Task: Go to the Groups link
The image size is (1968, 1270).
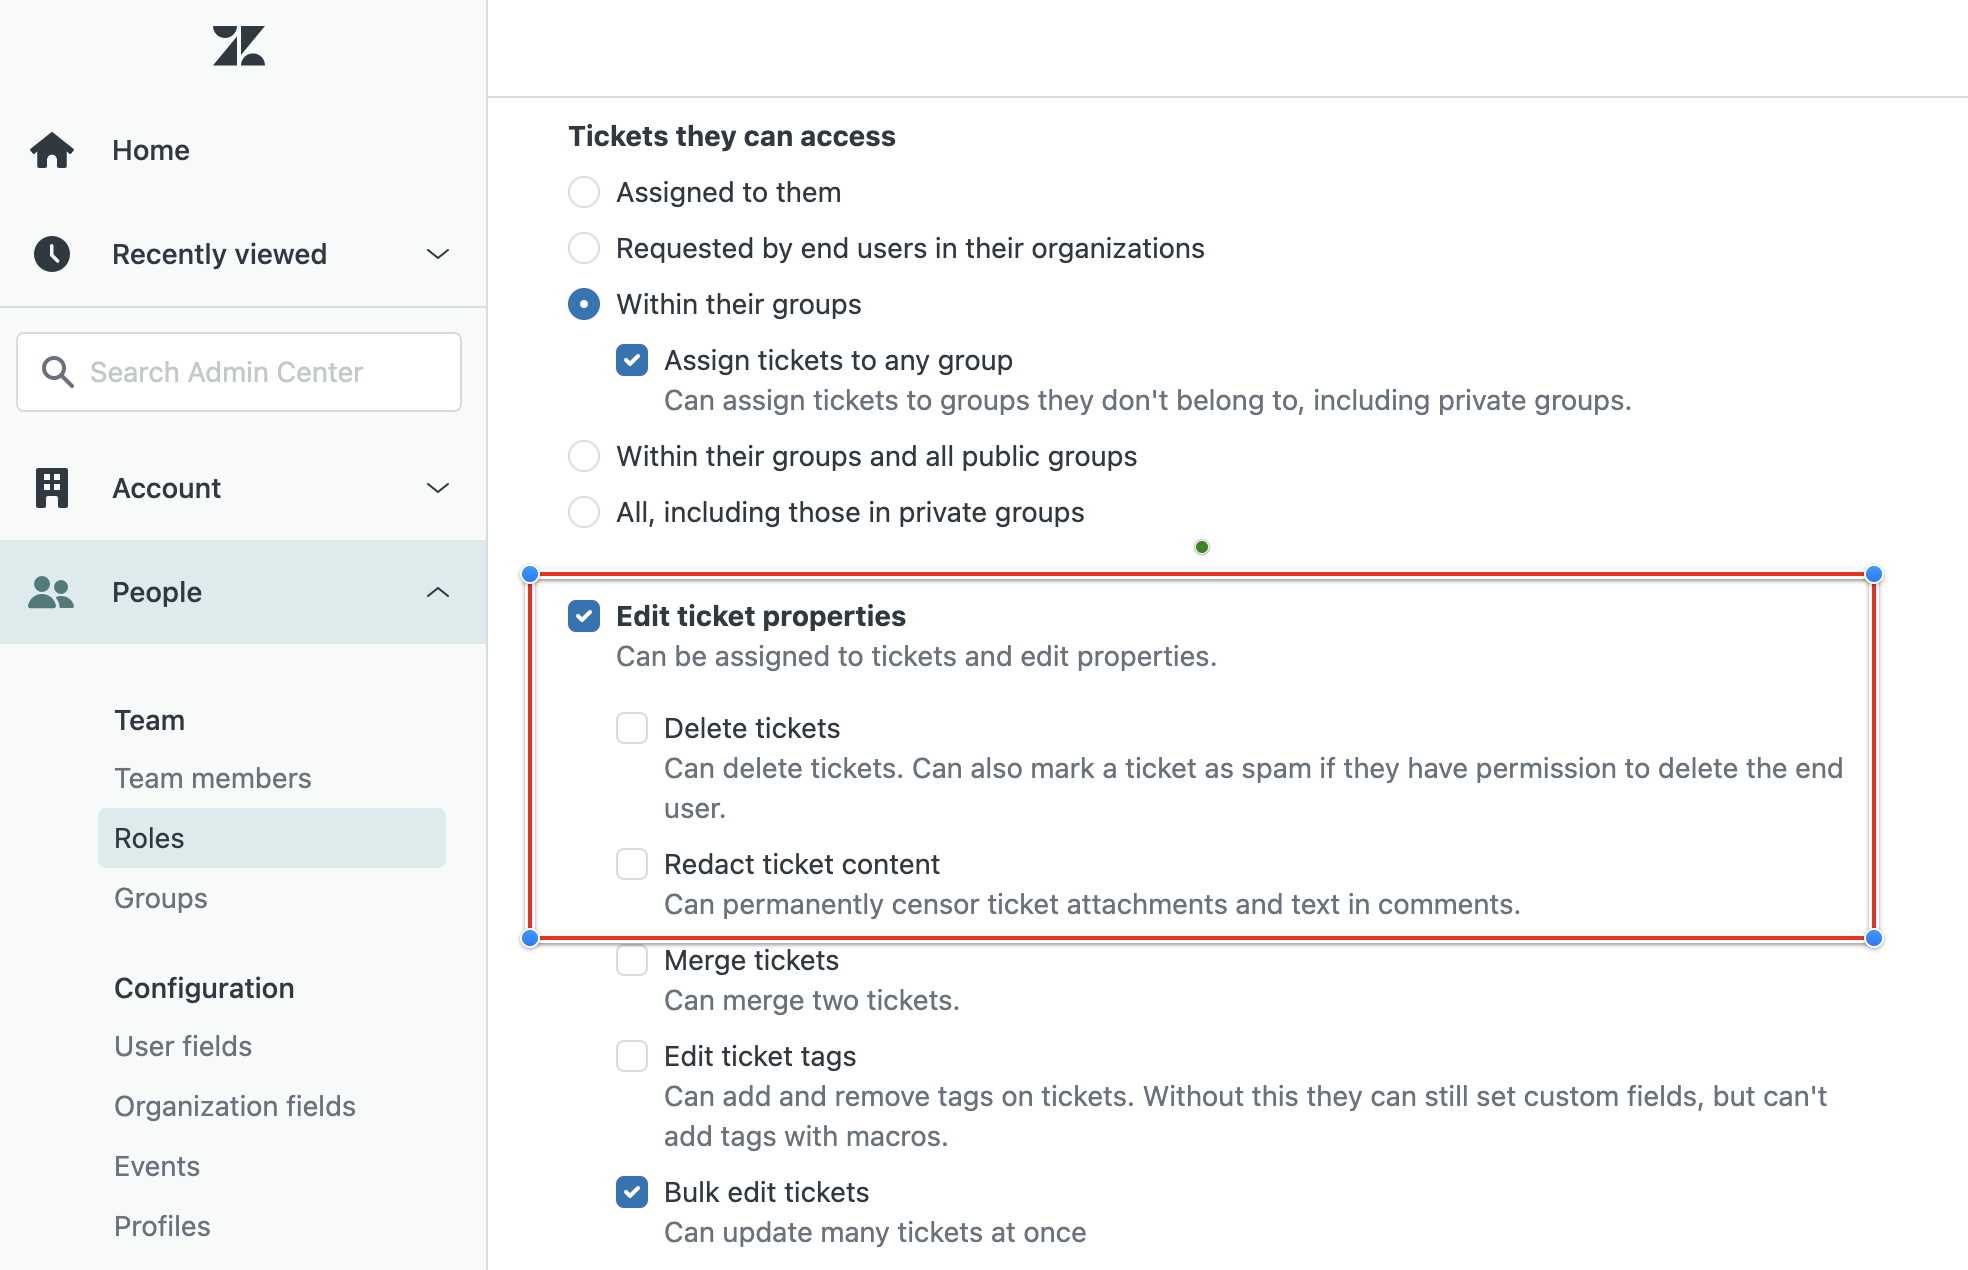Action: (161, 898)
